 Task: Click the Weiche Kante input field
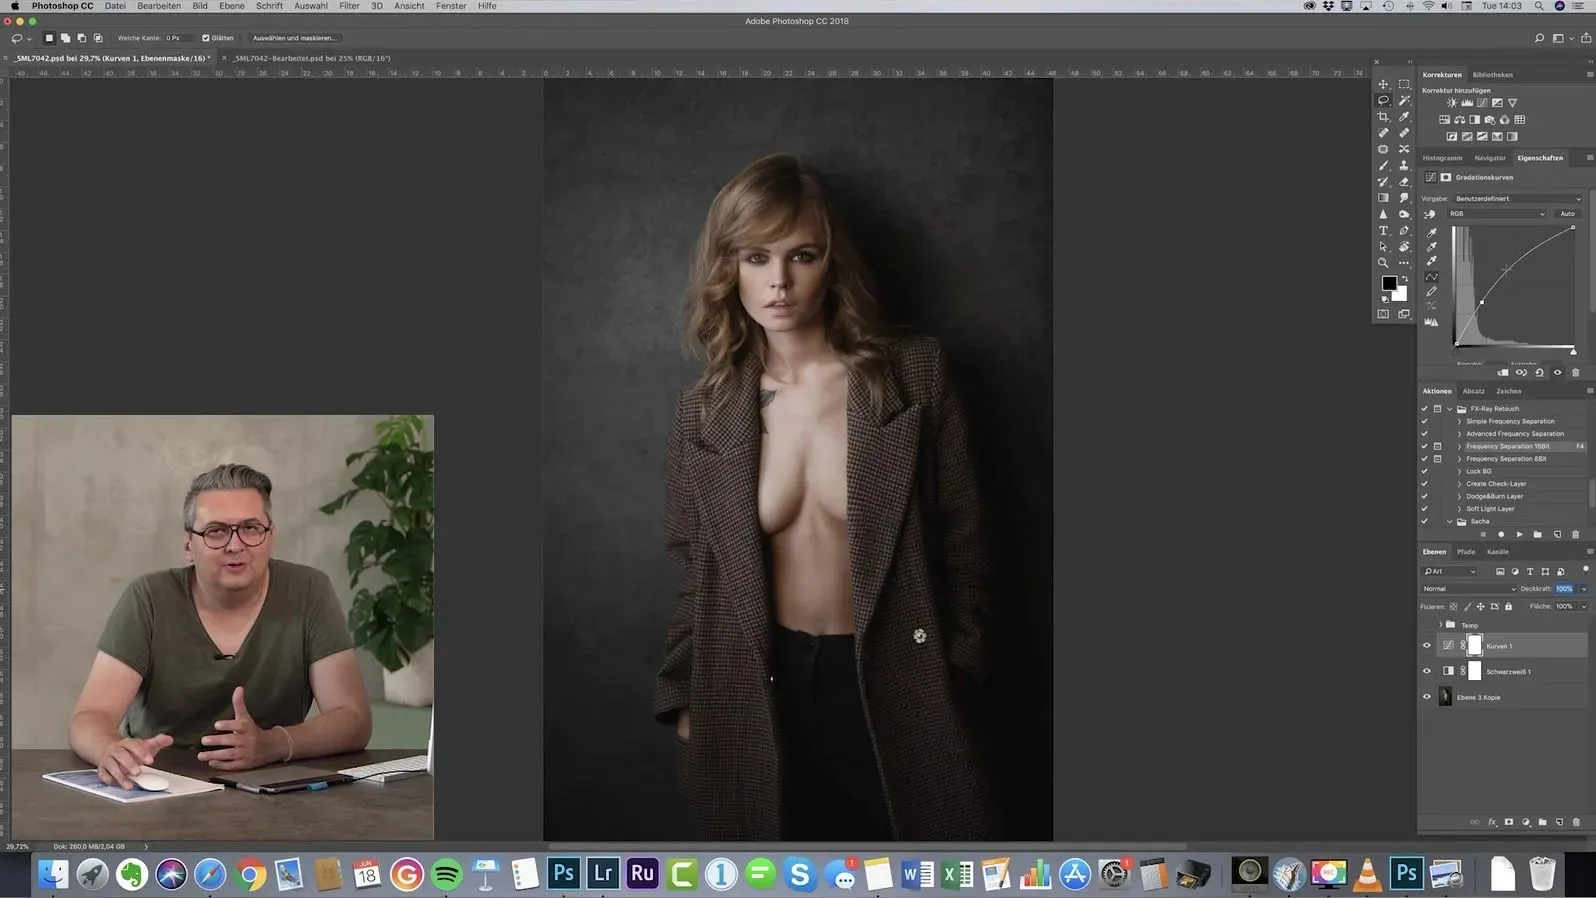(177, 38)
